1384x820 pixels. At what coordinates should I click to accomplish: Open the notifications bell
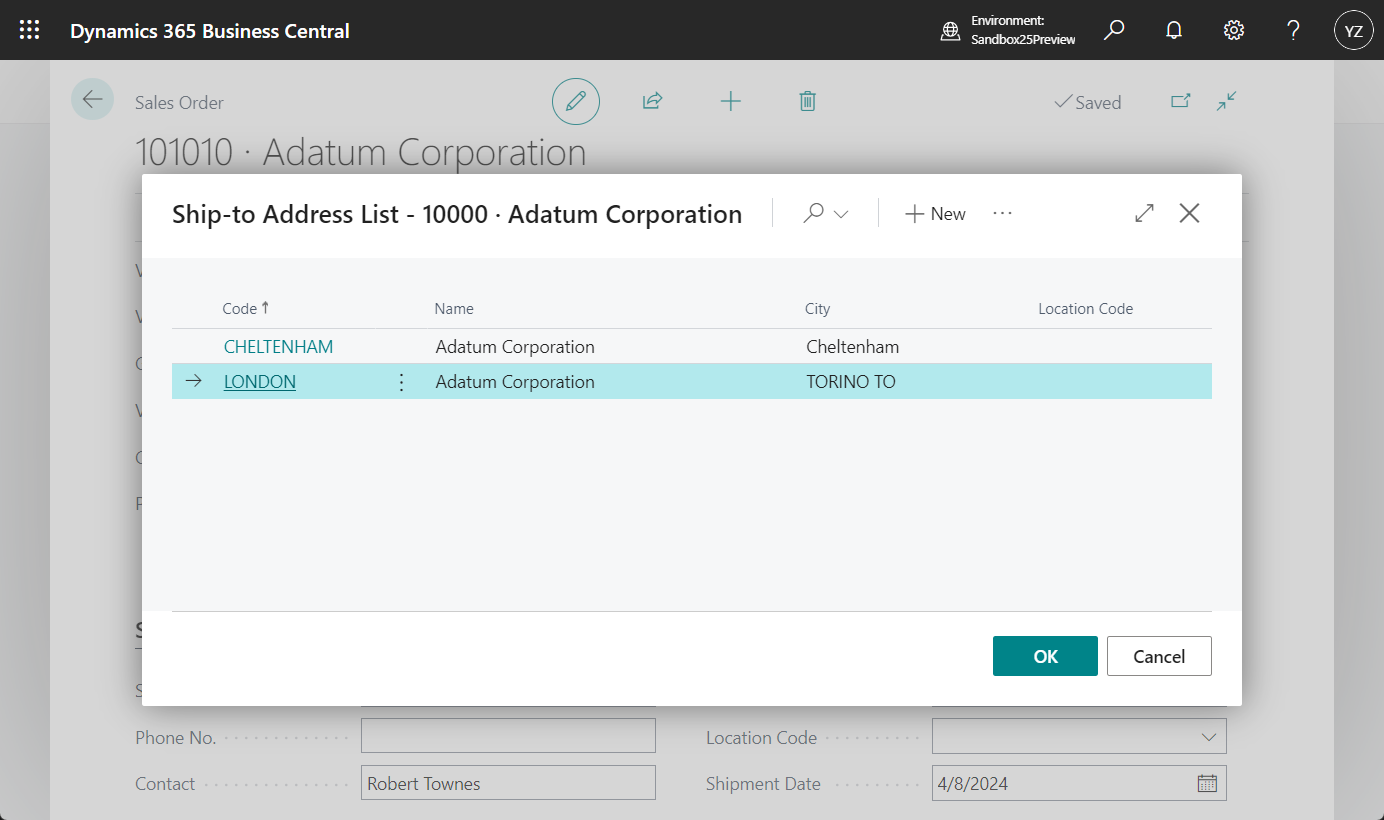coord(1174,30)
